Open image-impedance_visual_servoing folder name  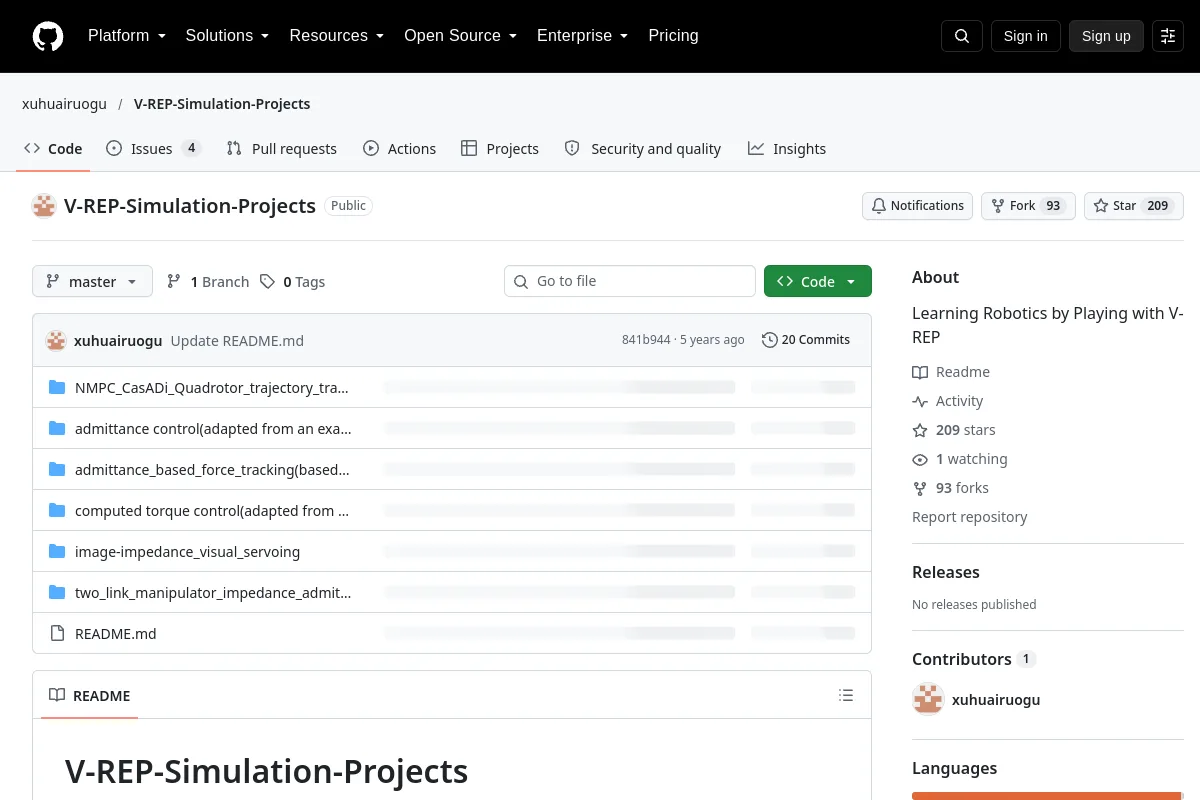[187, 552]
